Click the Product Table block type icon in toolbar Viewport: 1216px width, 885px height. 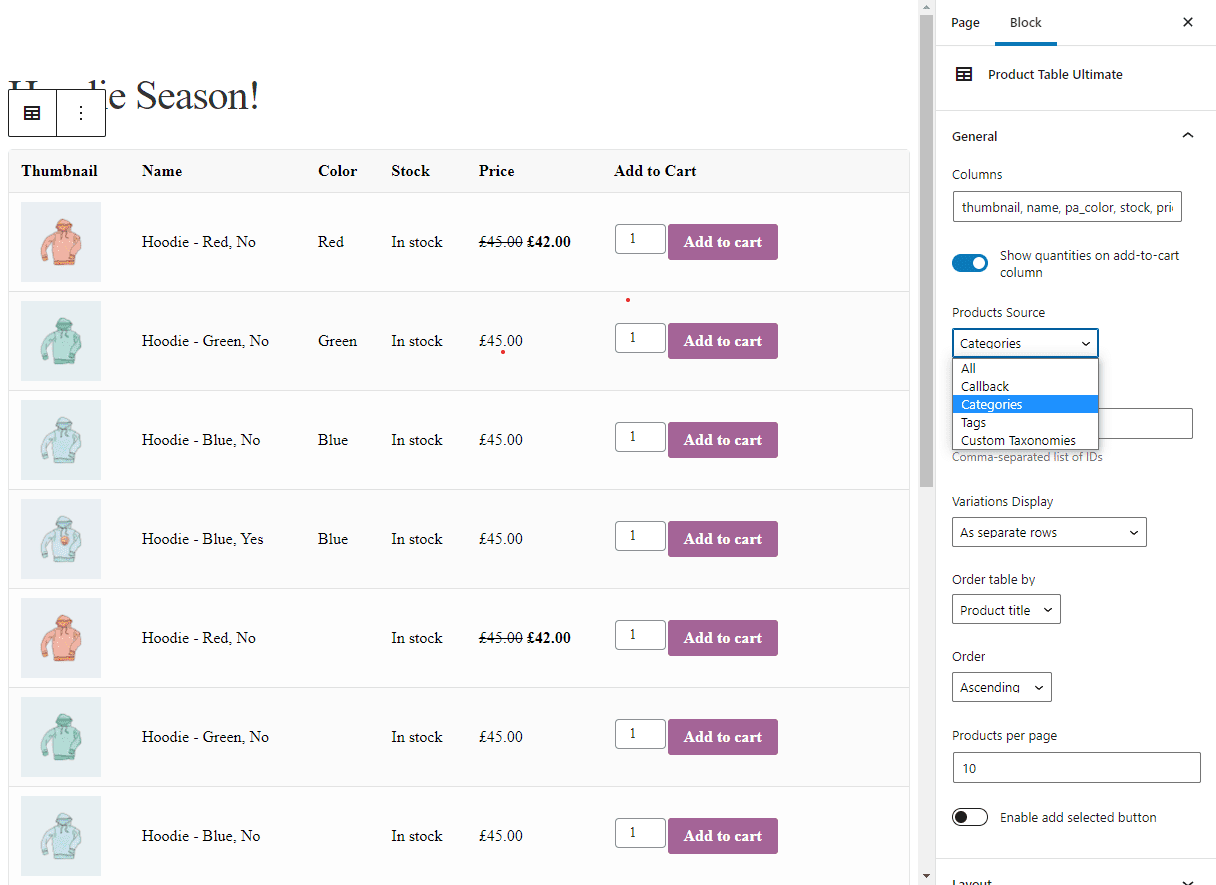pos(32,113)
